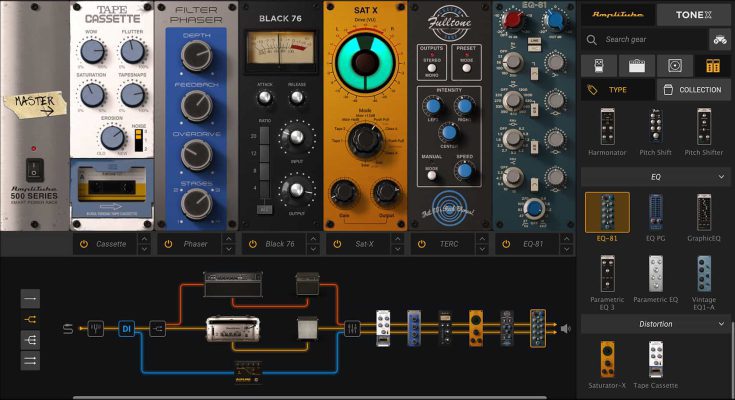Click the output speaker icon in chain
The width and height of the screenshot is (735, 400).
[566, 327]
